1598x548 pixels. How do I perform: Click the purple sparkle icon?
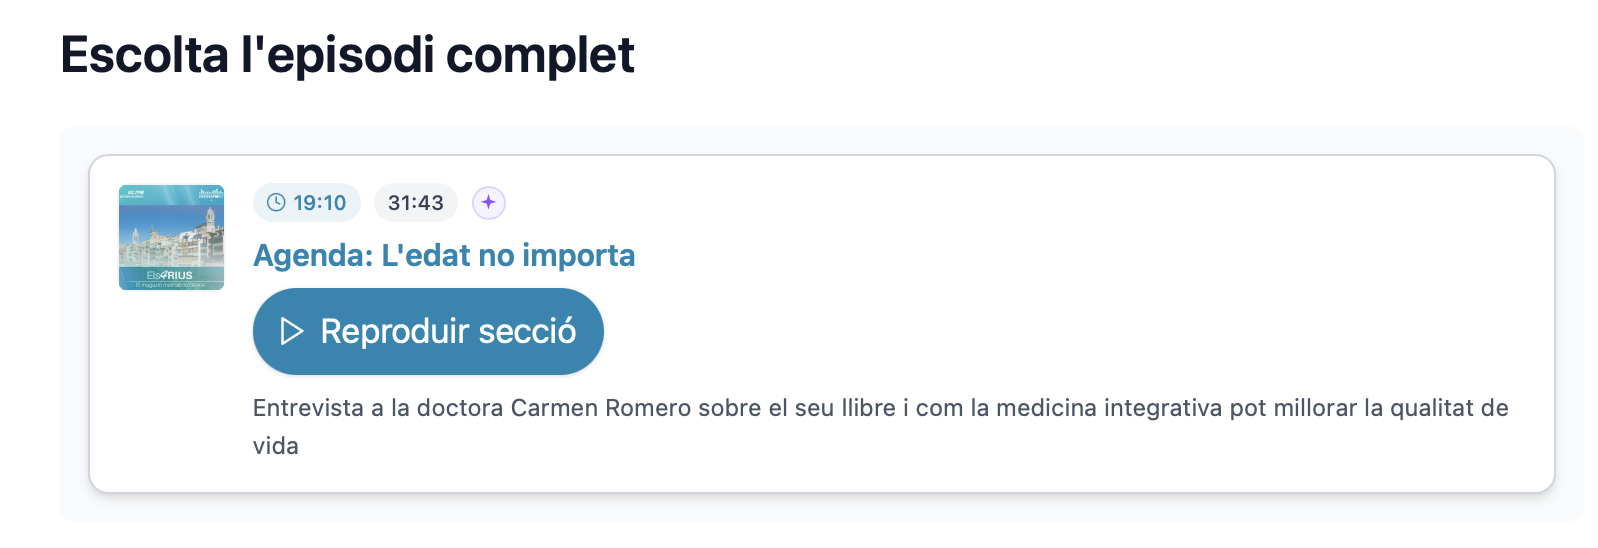tap(488, 203)
